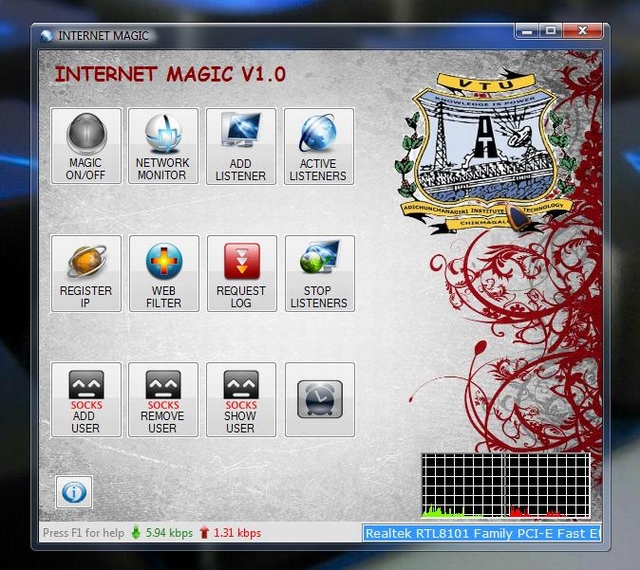This screenshot has width=640, height=570.
Task: Toggle the Magic On/Off power button
Action: tap(86, 146)
